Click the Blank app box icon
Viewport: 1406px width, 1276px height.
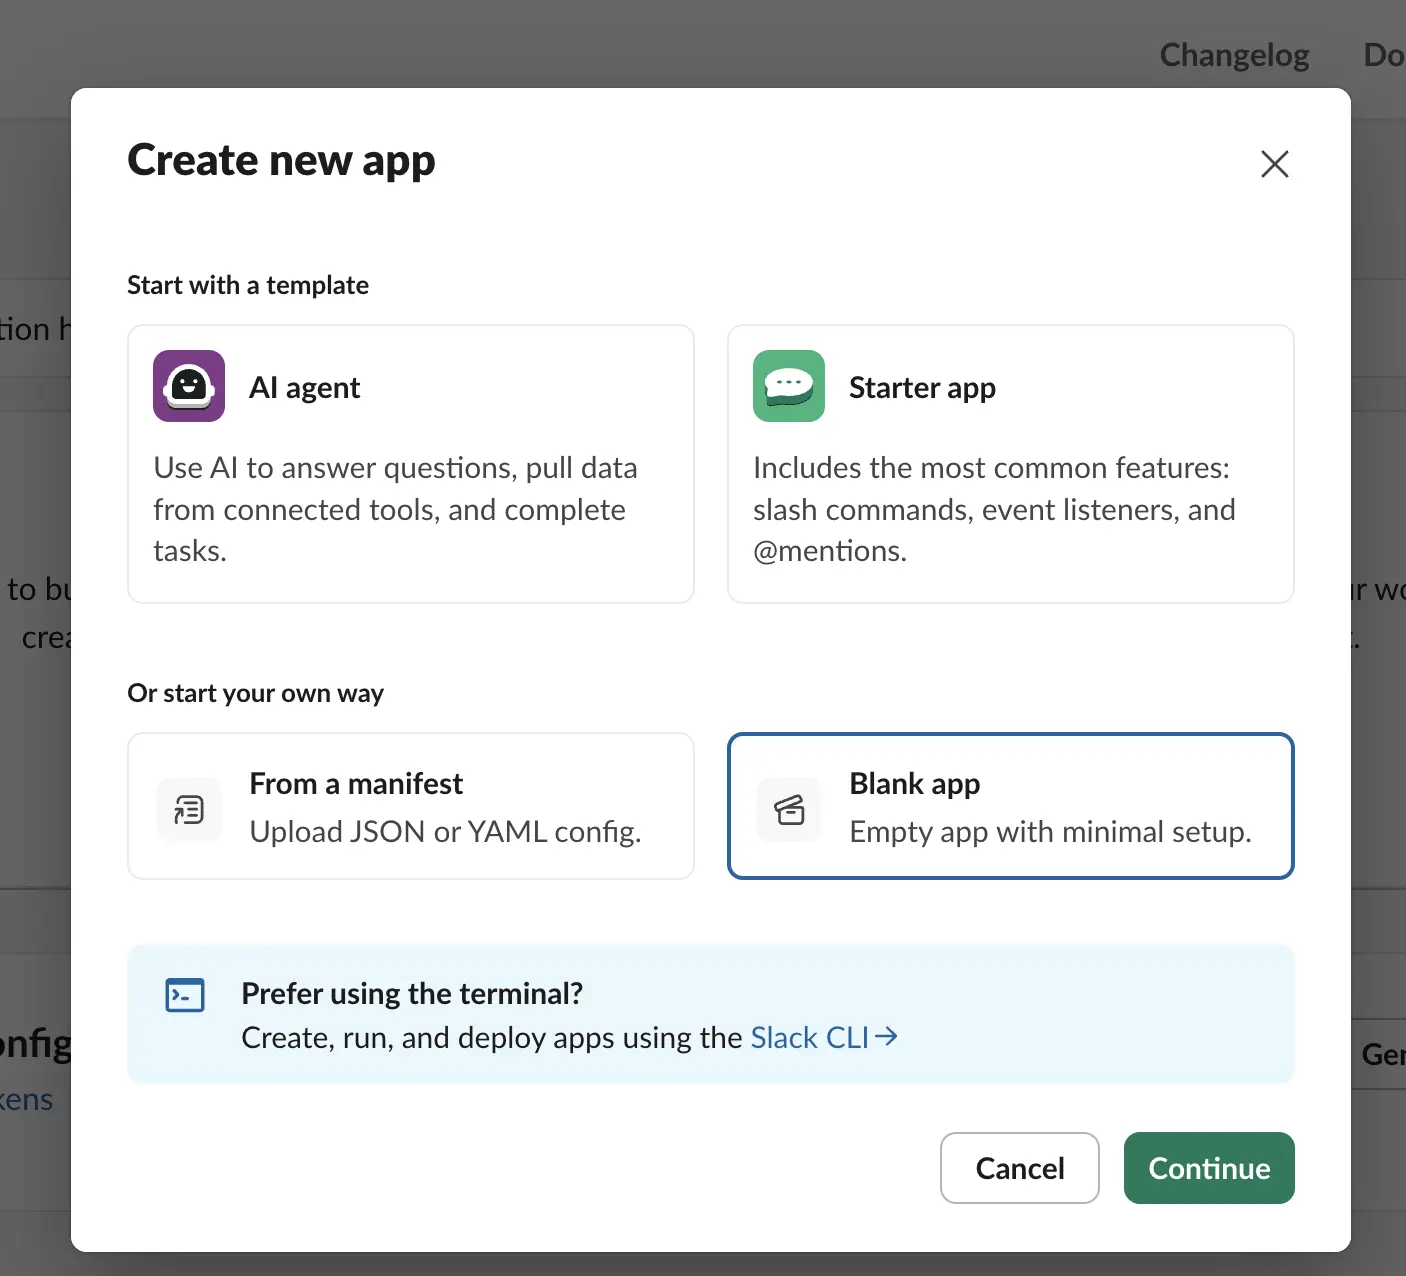[789, 809]
